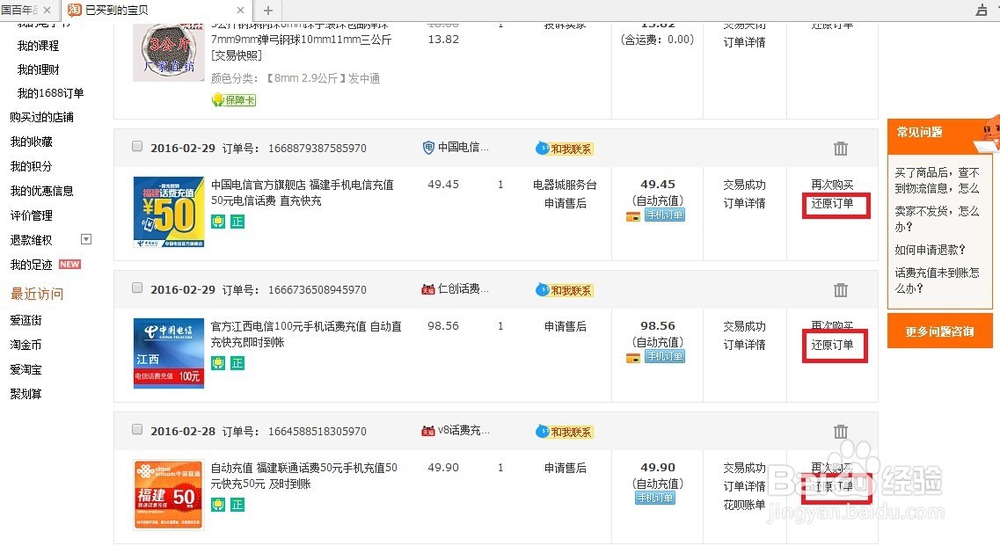The height and width of the screenshot is (546, 1000).
Task: Click the 更多问题咨询 orange button
Action: click(x=940, y=332)
